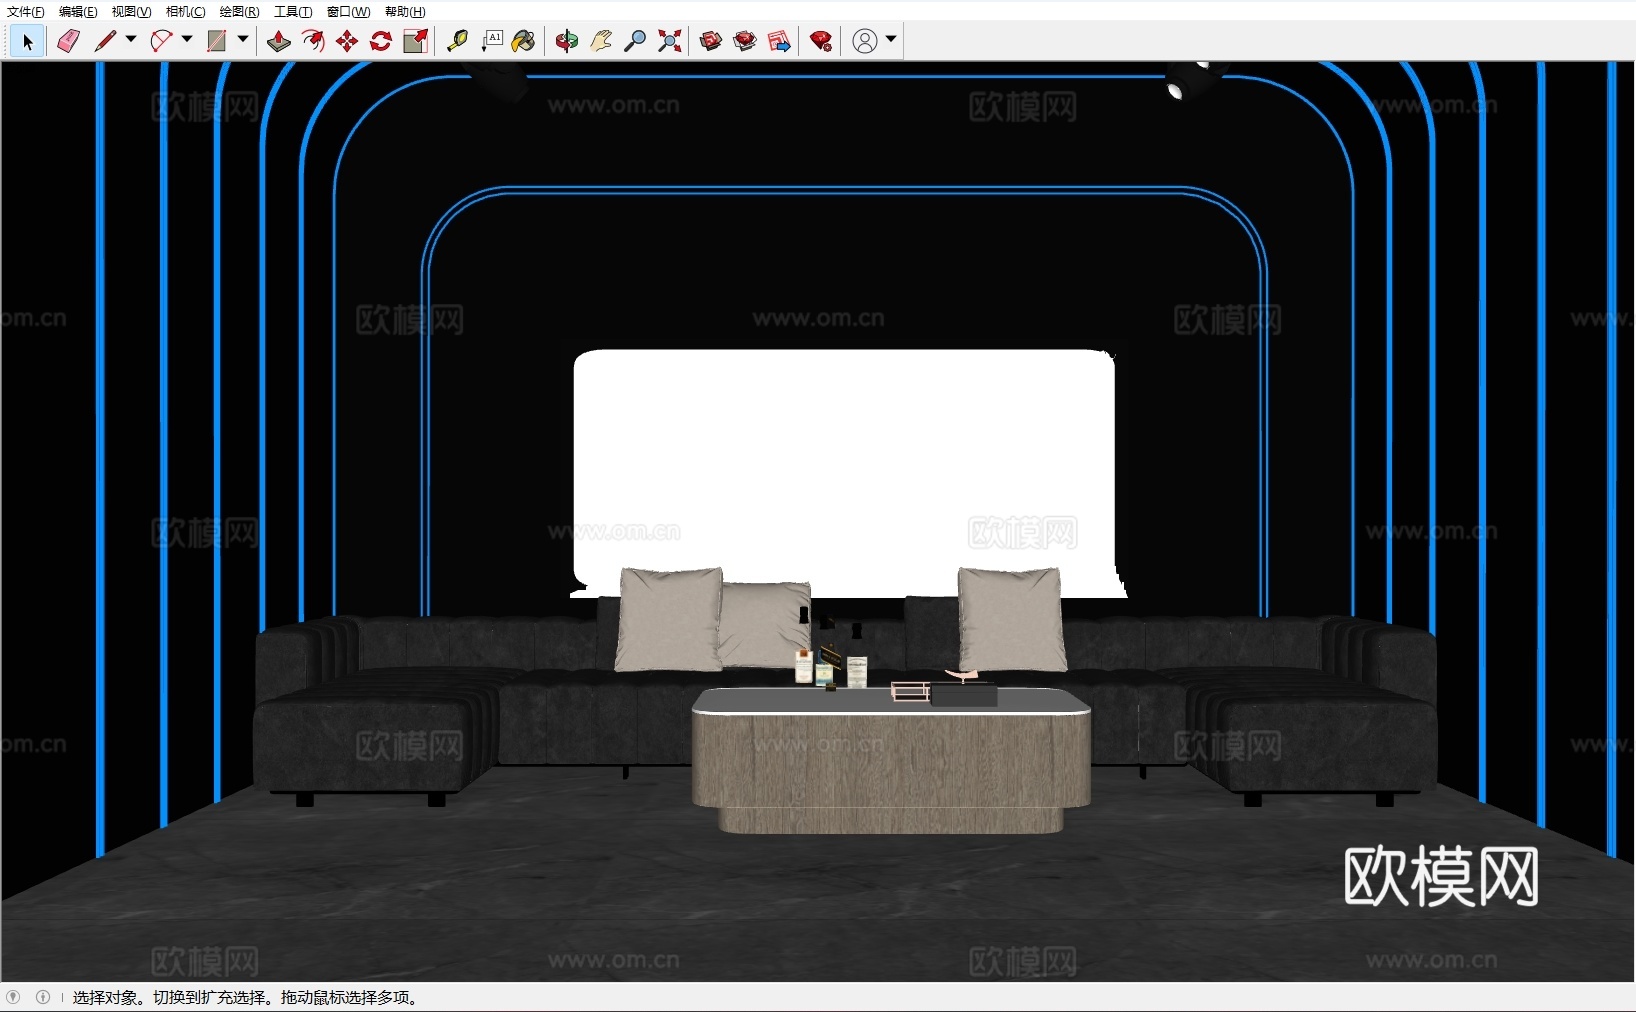Select the Rotate tool
The image size is (1636, 1012).
click(x=381, y=41)
